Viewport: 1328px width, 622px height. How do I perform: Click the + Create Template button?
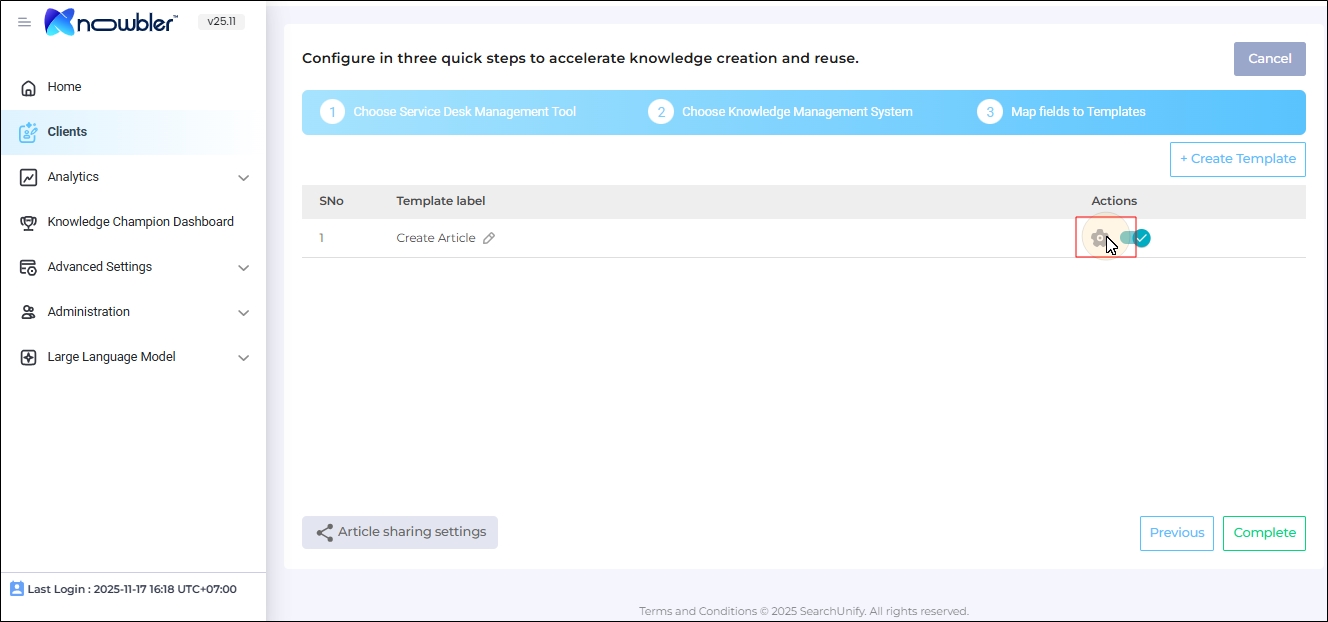(1237, 159)
